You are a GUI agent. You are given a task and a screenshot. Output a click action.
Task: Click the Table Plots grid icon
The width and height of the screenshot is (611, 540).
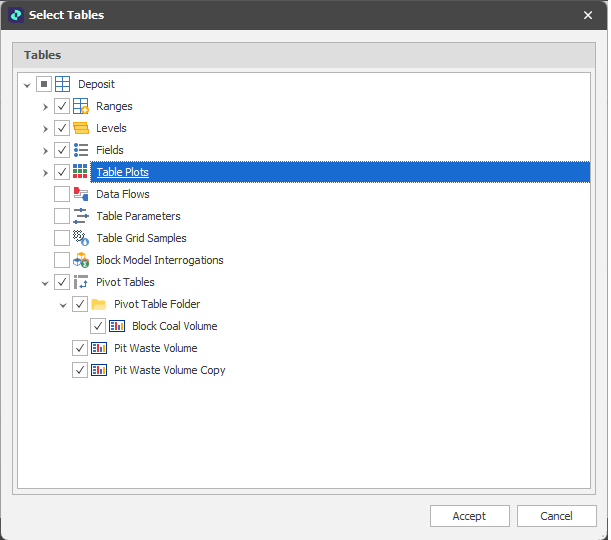coord(81,172)
